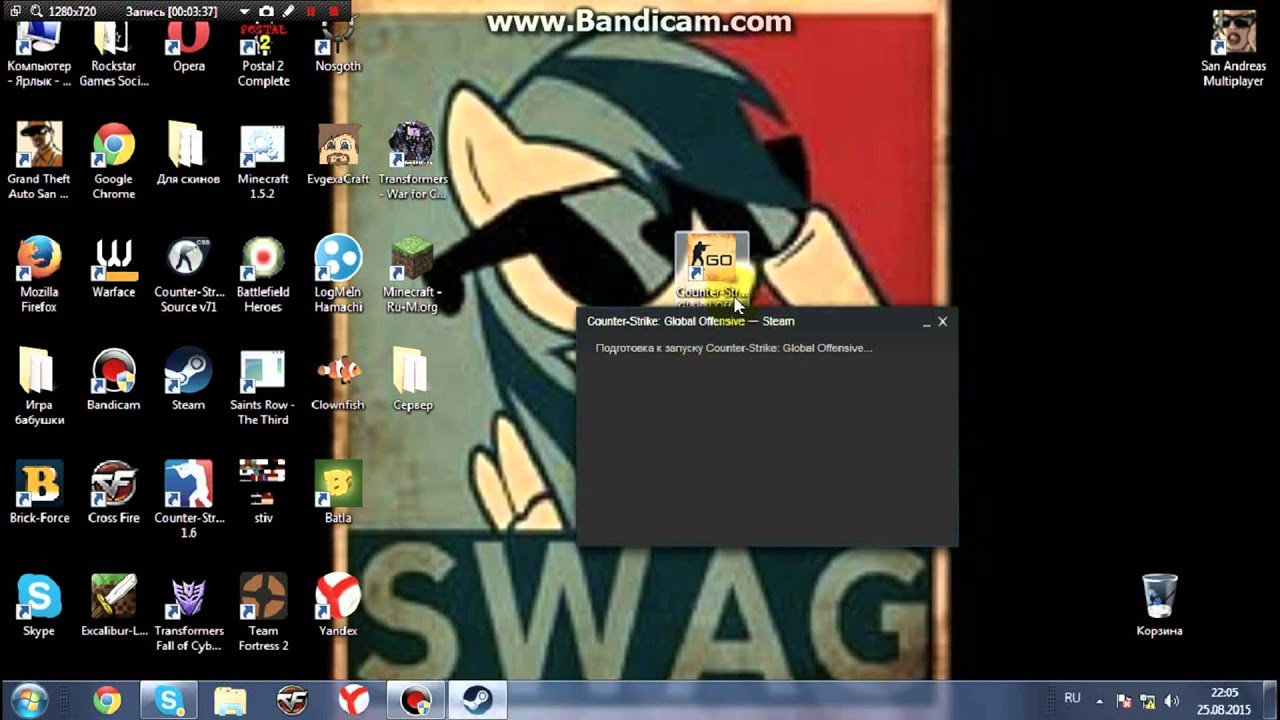
Task: Select the stiv desktop icon
Action: click(263, 493)
